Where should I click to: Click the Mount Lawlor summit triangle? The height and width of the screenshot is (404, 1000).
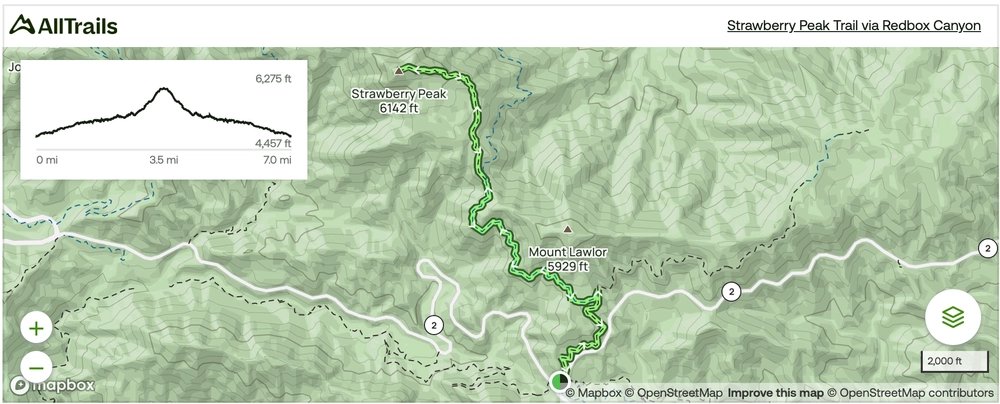pos(567,228)
